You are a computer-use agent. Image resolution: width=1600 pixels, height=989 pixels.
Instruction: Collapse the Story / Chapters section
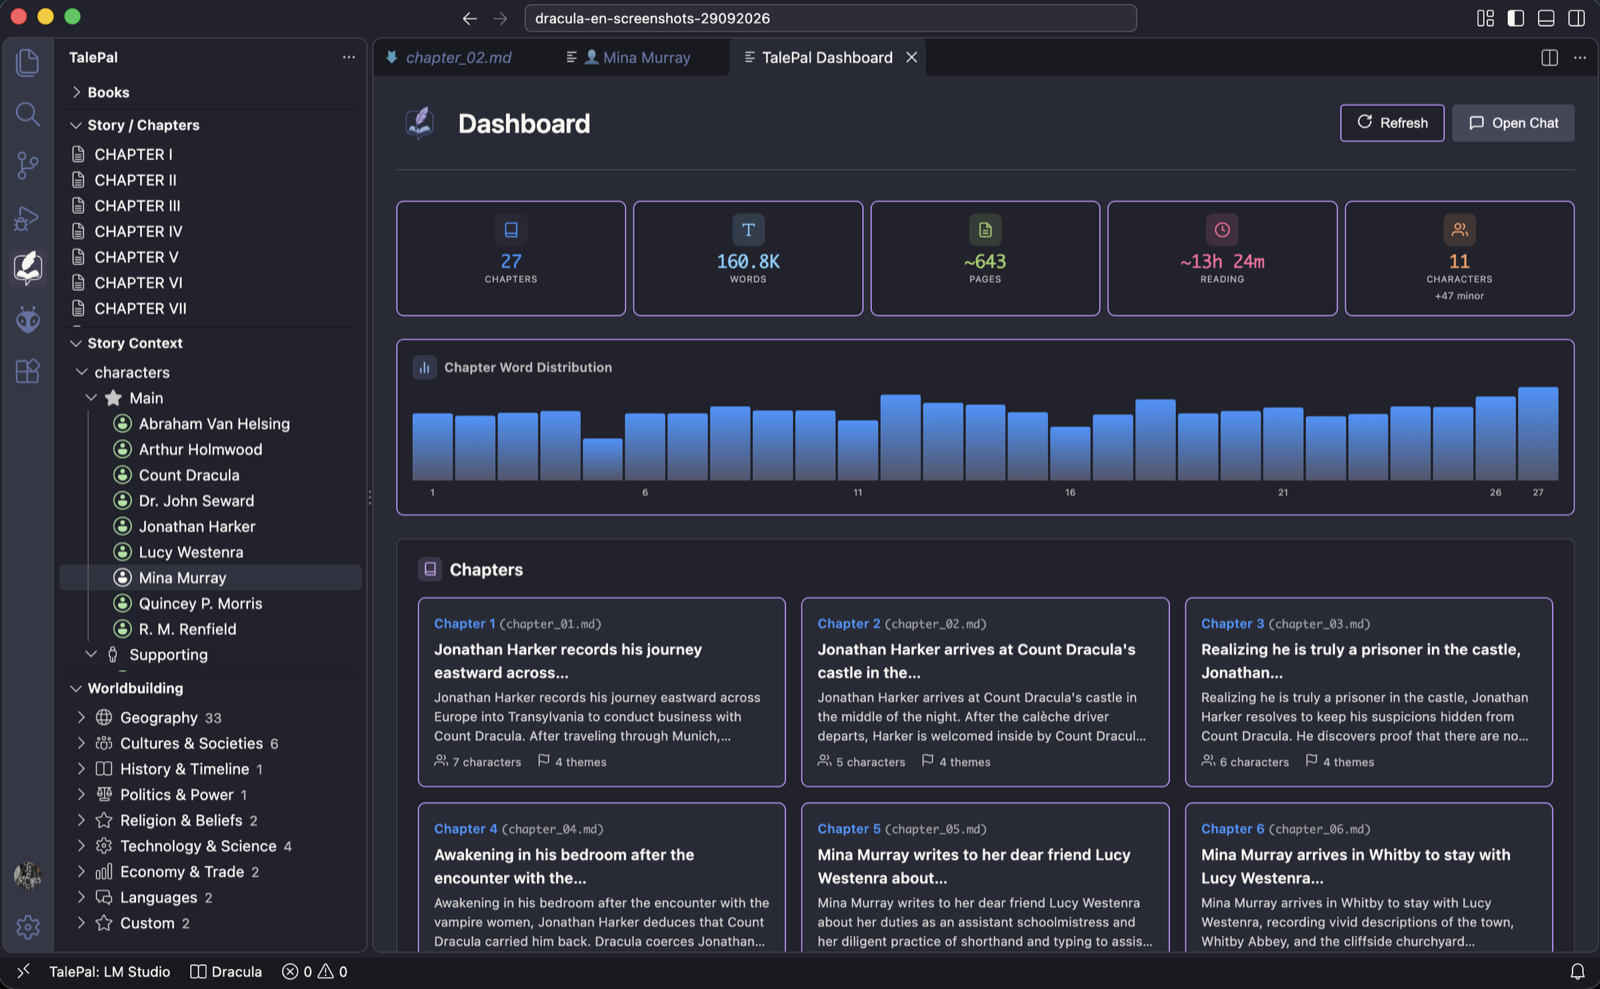[76, 125]
